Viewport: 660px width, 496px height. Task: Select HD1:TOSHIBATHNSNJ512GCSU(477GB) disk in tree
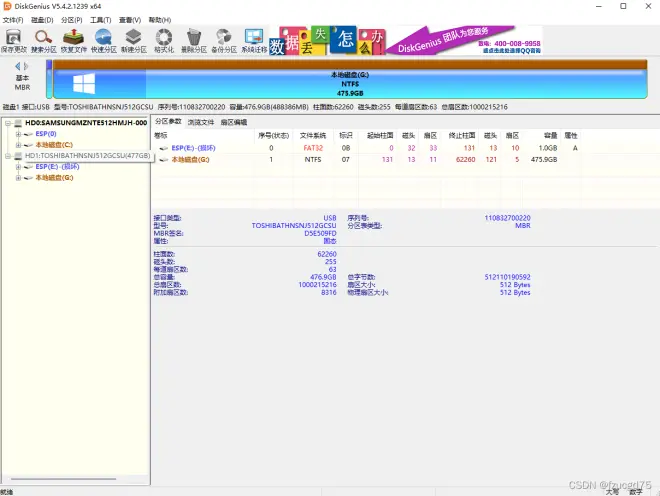[x=87, y=156]
